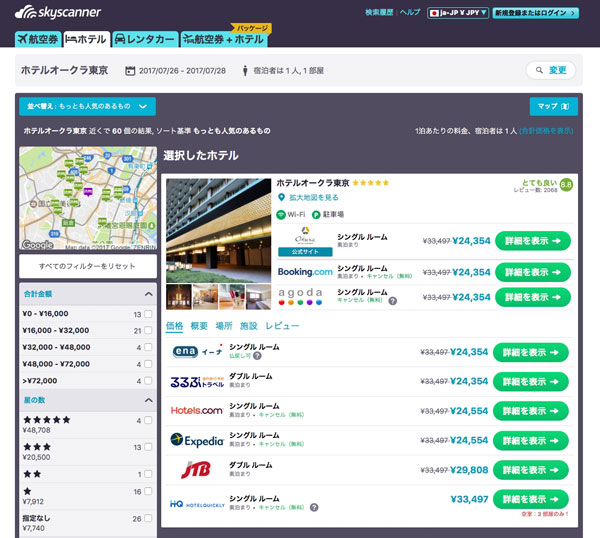Screen dimensions: 600x538
Task: Click the parking amenity icon
Action: point(316,215)
